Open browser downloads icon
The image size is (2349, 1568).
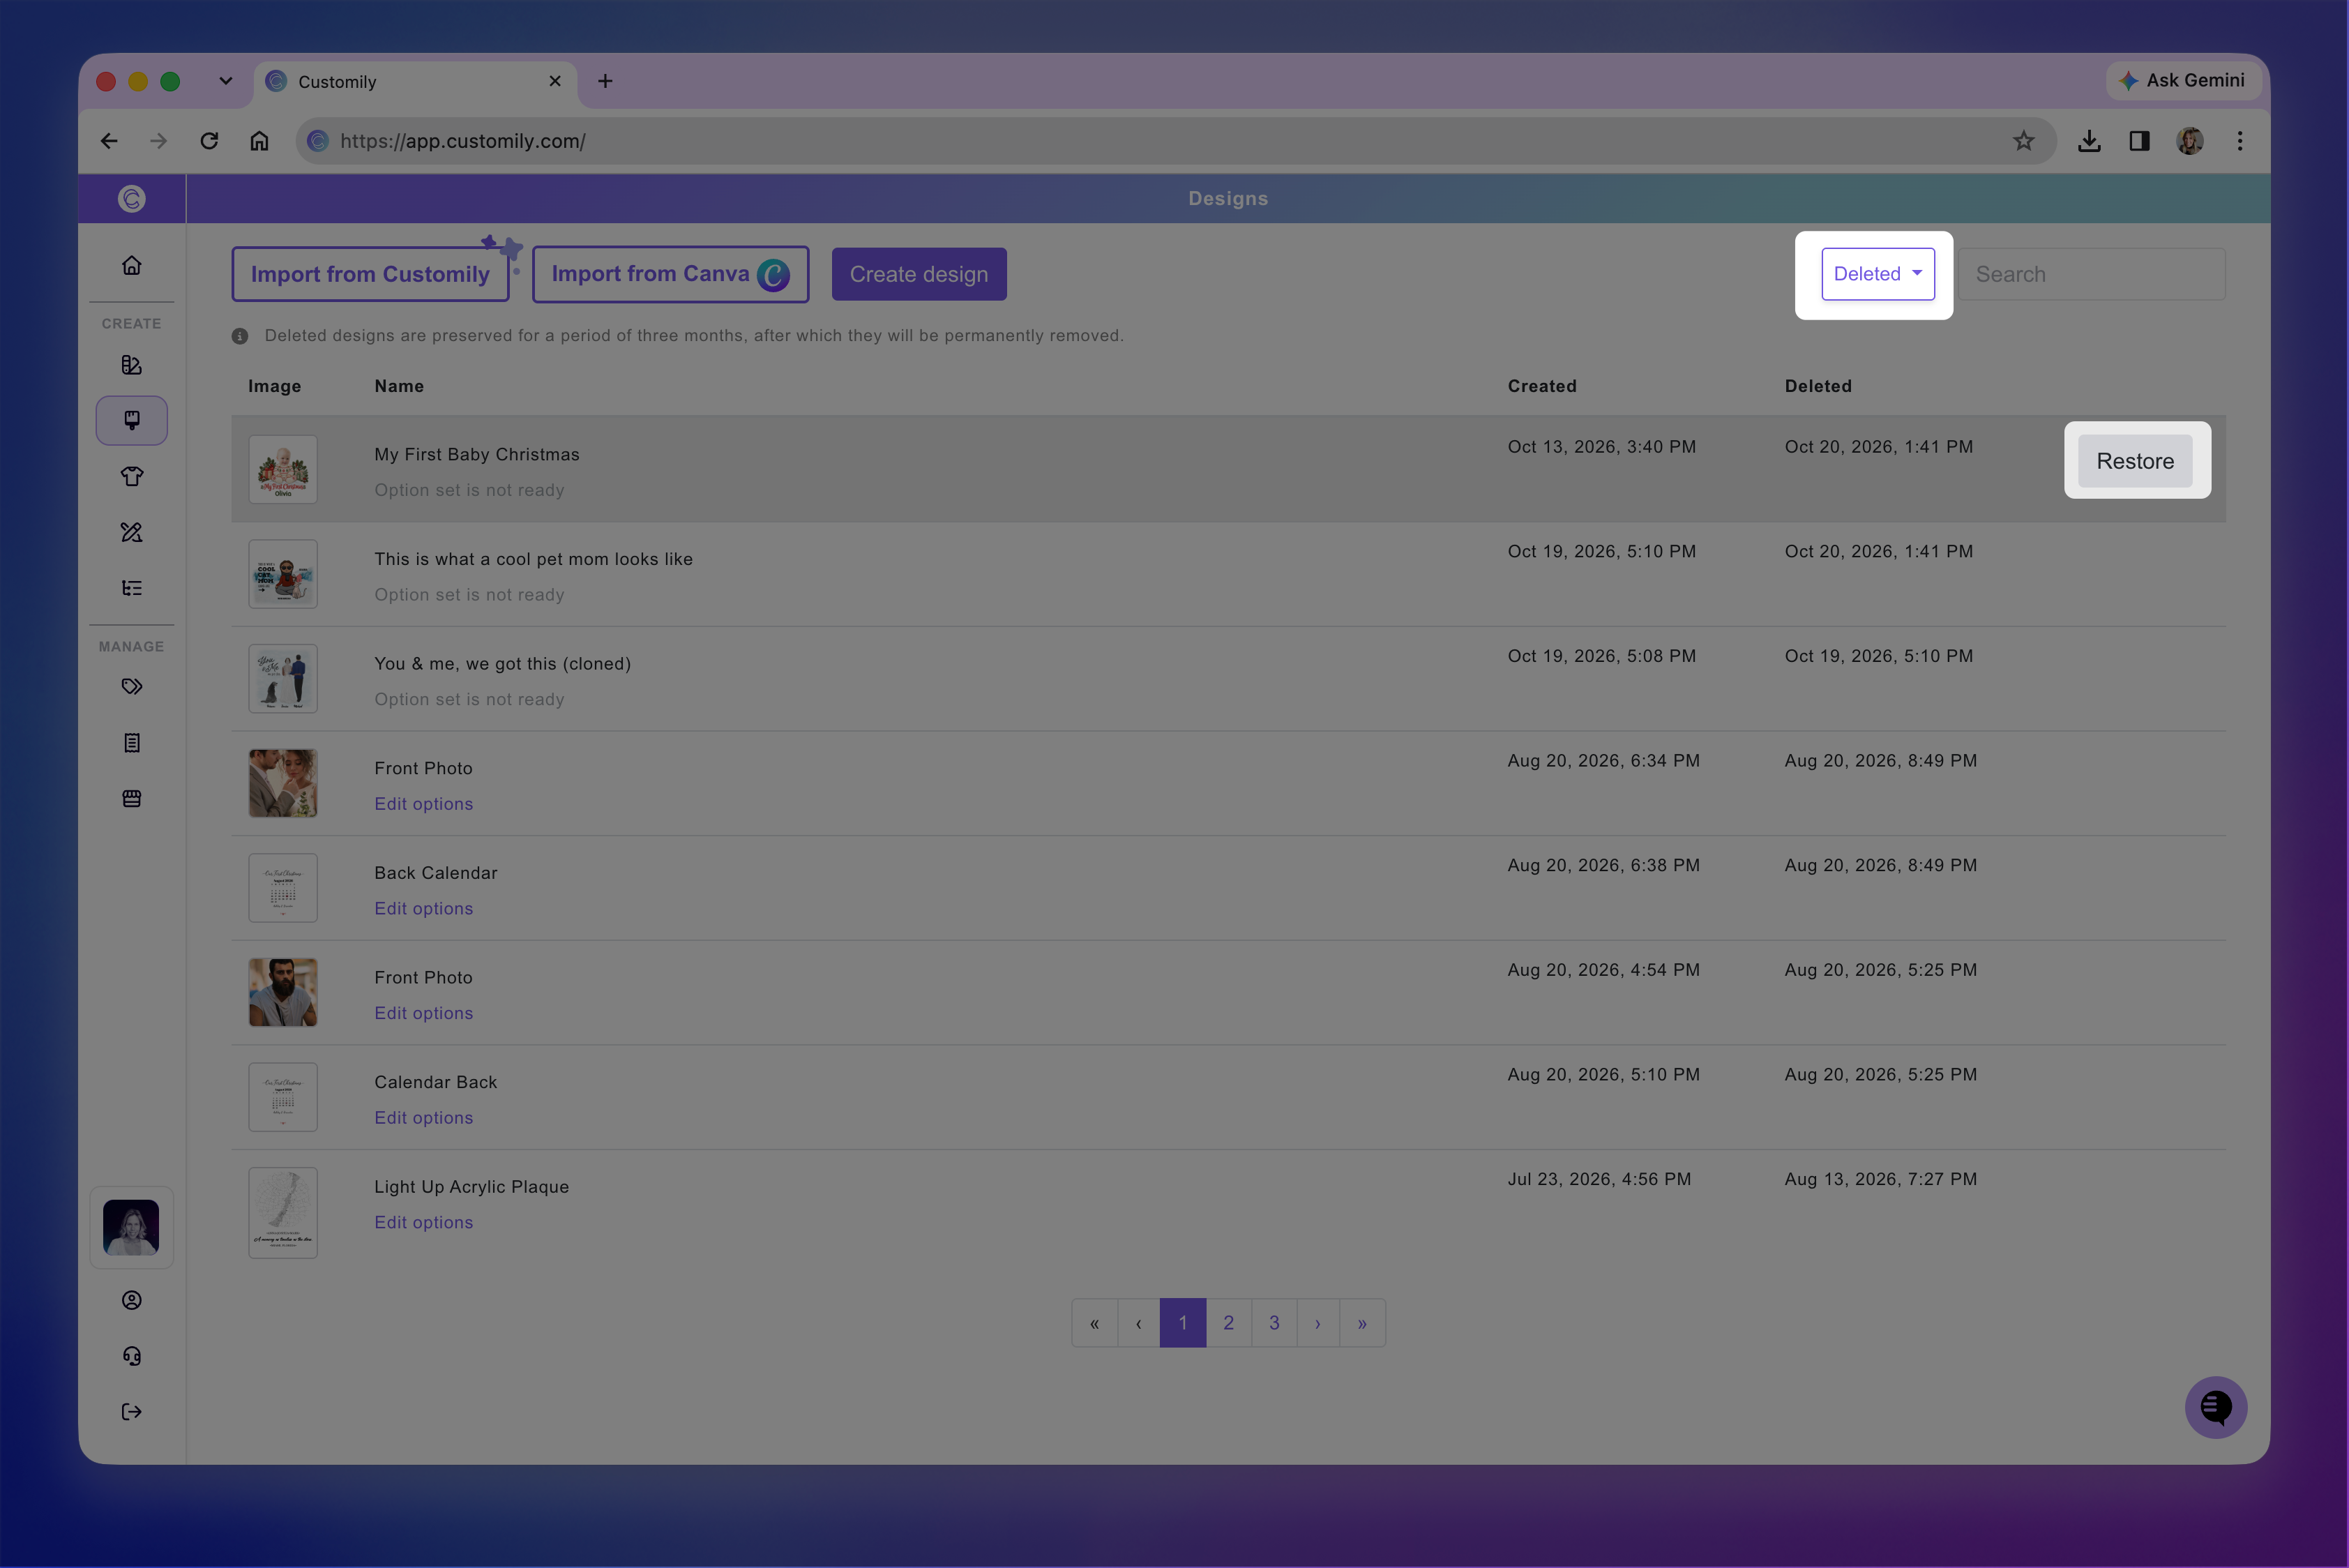coord(2088,141)
